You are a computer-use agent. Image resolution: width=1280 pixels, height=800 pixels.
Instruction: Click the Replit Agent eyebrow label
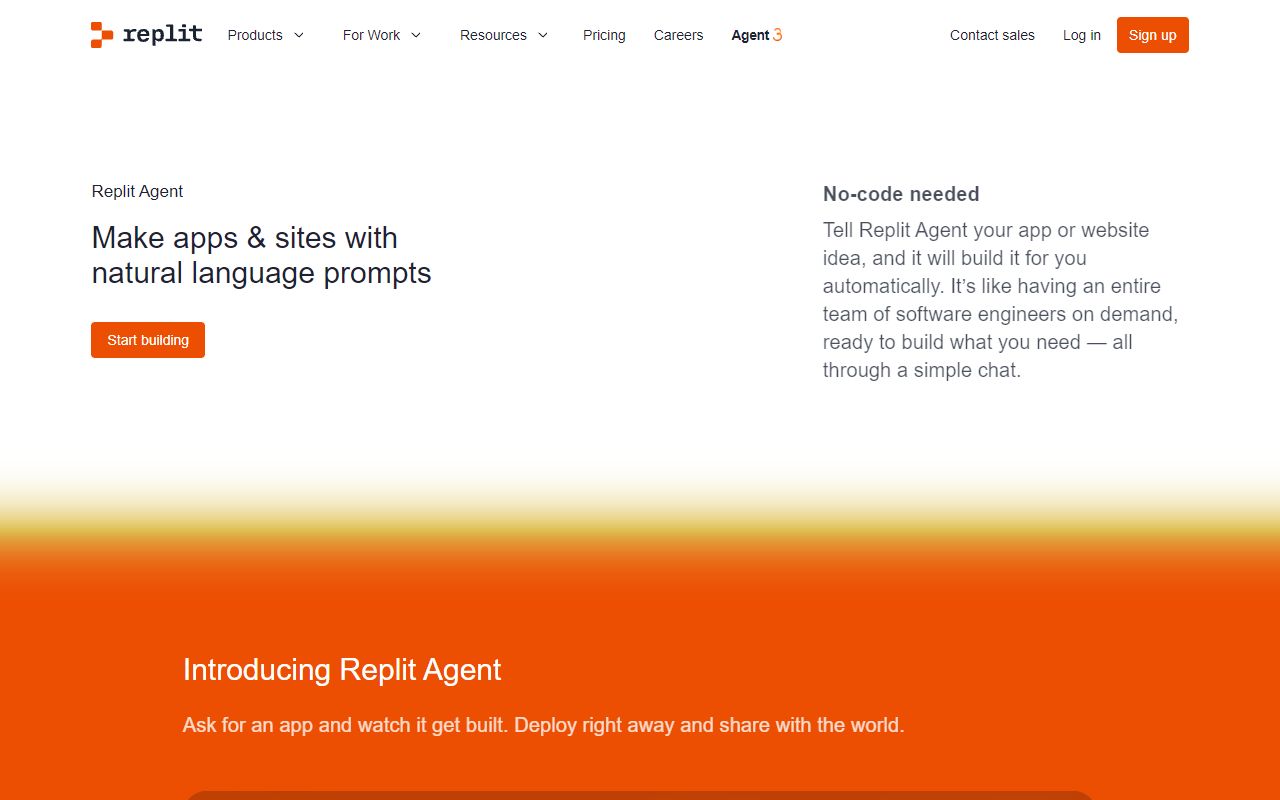pos(137,191)
